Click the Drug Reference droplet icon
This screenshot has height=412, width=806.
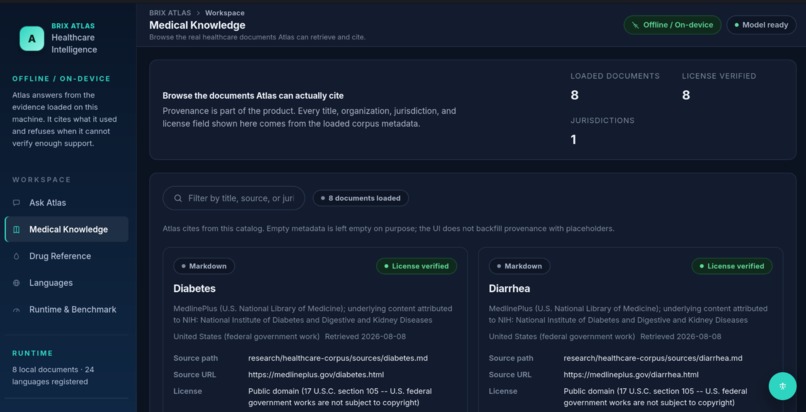click(x=16, y=256)
